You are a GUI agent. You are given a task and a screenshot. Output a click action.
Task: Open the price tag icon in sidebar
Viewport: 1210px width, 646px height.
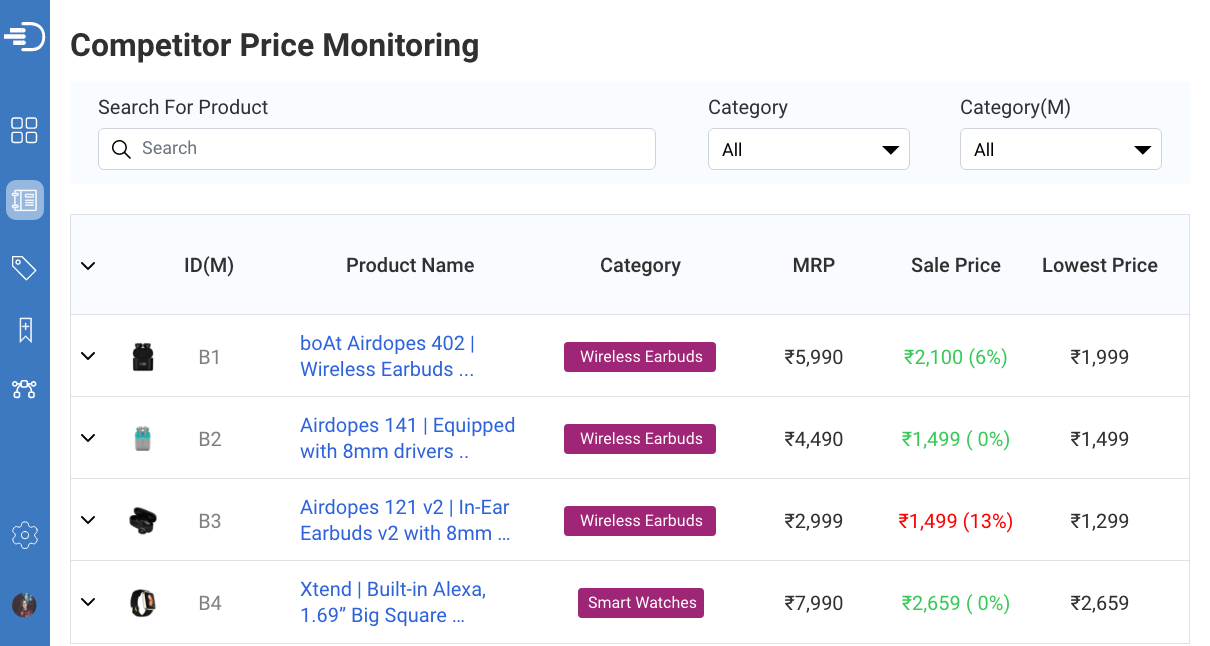(24, 267)
